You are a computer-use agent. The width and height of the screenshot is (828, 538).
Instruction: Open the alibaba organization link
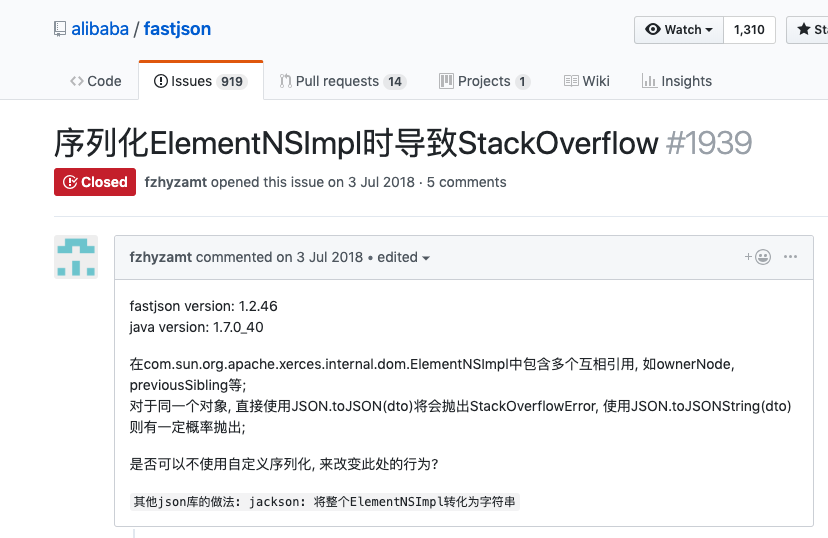point(100,29)
